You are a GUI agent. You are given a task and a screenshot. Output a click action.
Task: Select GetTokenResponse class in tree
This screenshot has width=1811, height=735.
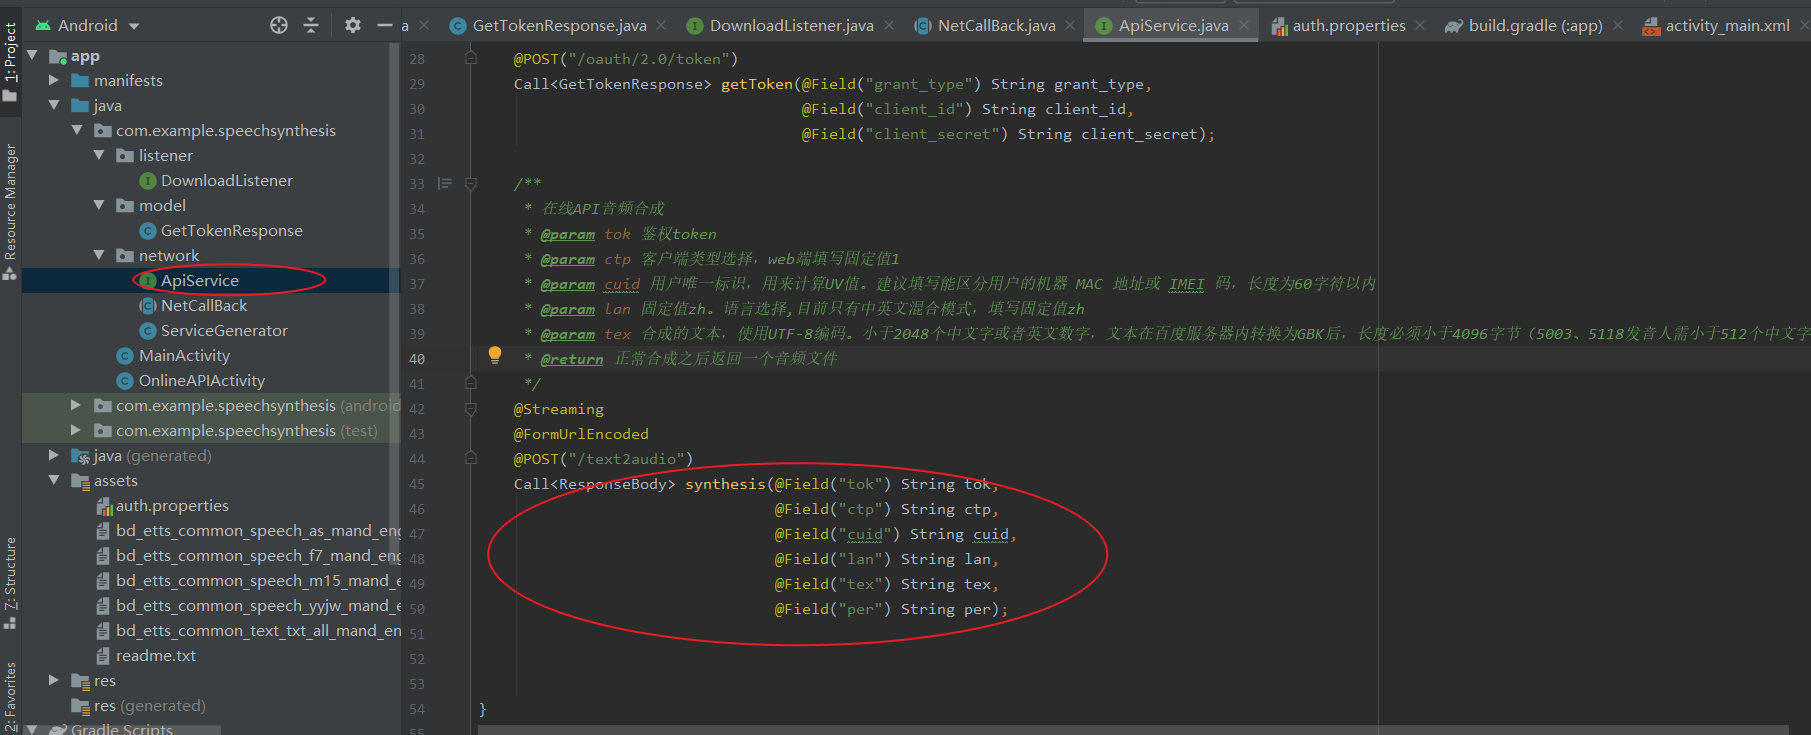(231, 230)
